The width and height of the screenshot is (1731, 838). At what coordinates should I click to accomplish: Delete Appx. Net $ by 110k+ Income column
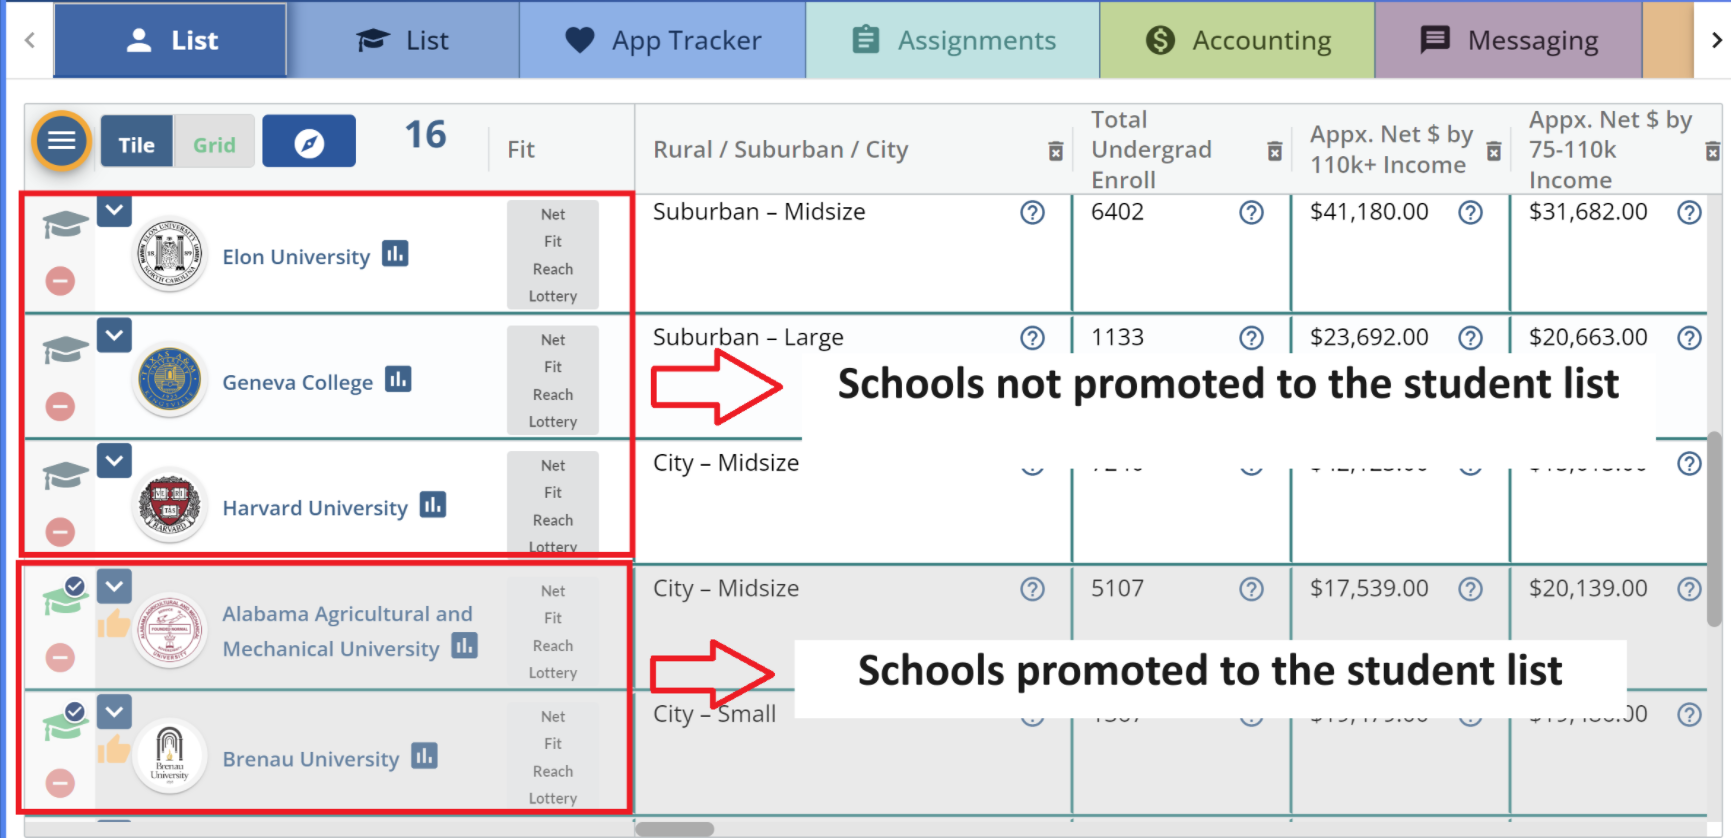1493,151
